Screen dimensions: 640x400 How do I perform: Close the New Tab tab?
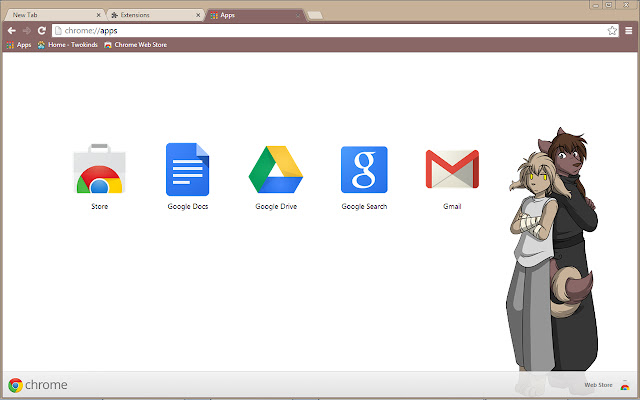pos(98,15)
